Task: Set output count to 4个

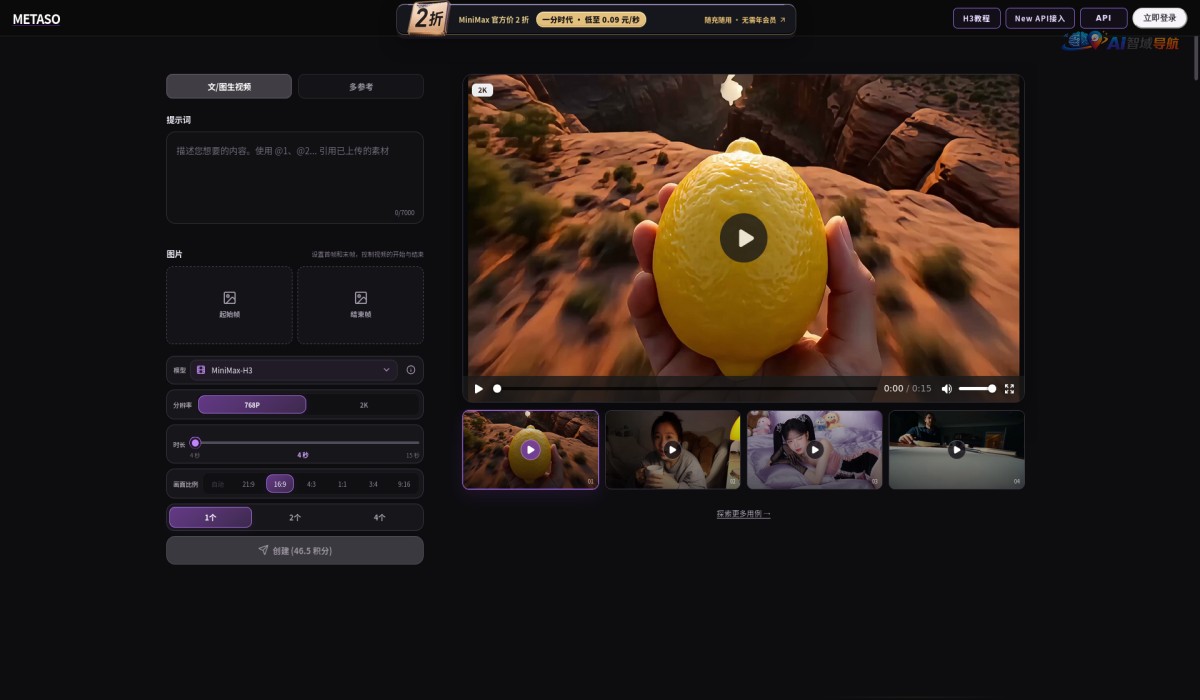Action: pyautogui.click(x=380, y=518)
